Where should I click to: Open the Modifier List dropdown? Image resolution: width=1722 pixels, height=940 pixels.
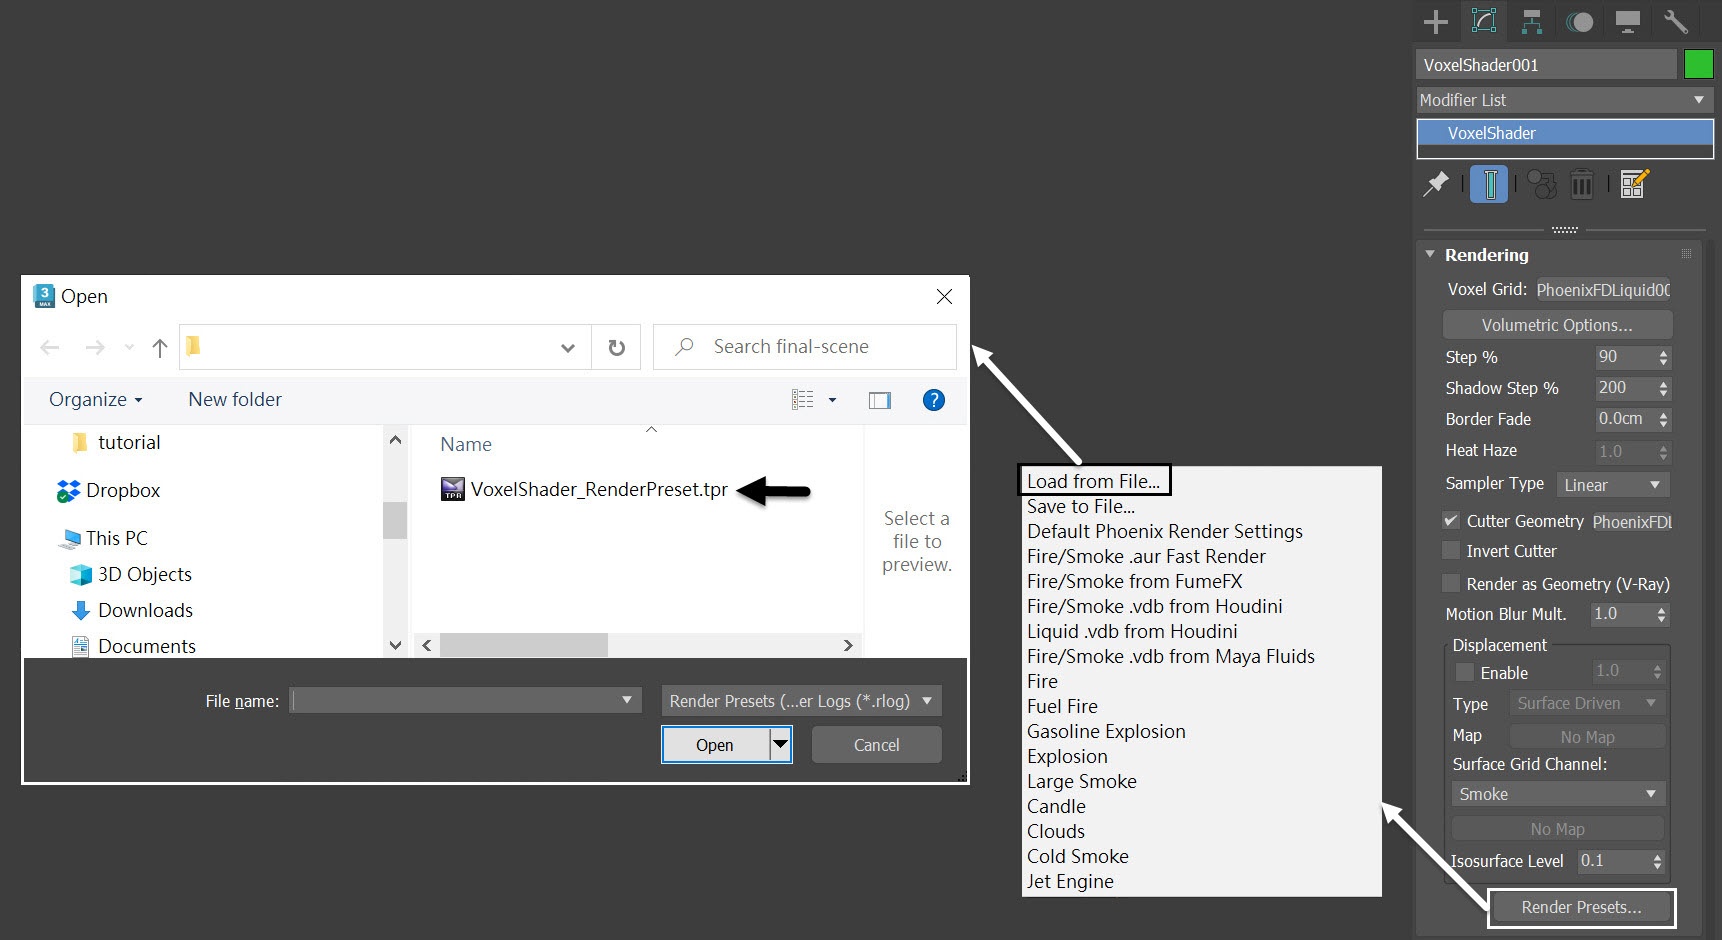(1564, 100)
